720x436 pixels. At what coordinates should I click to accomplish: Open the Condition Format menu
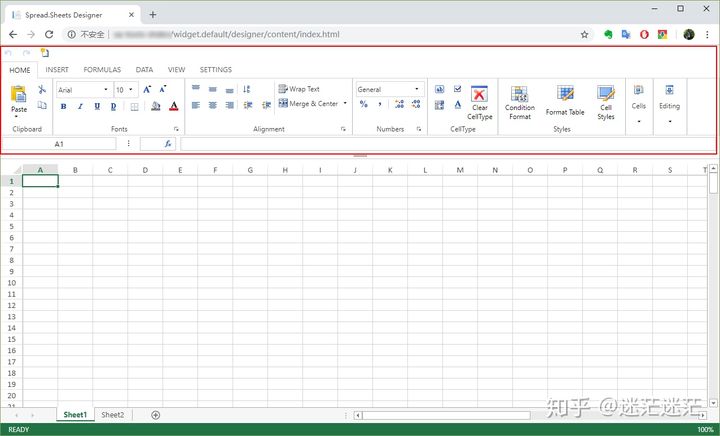(x=520, y=103)
